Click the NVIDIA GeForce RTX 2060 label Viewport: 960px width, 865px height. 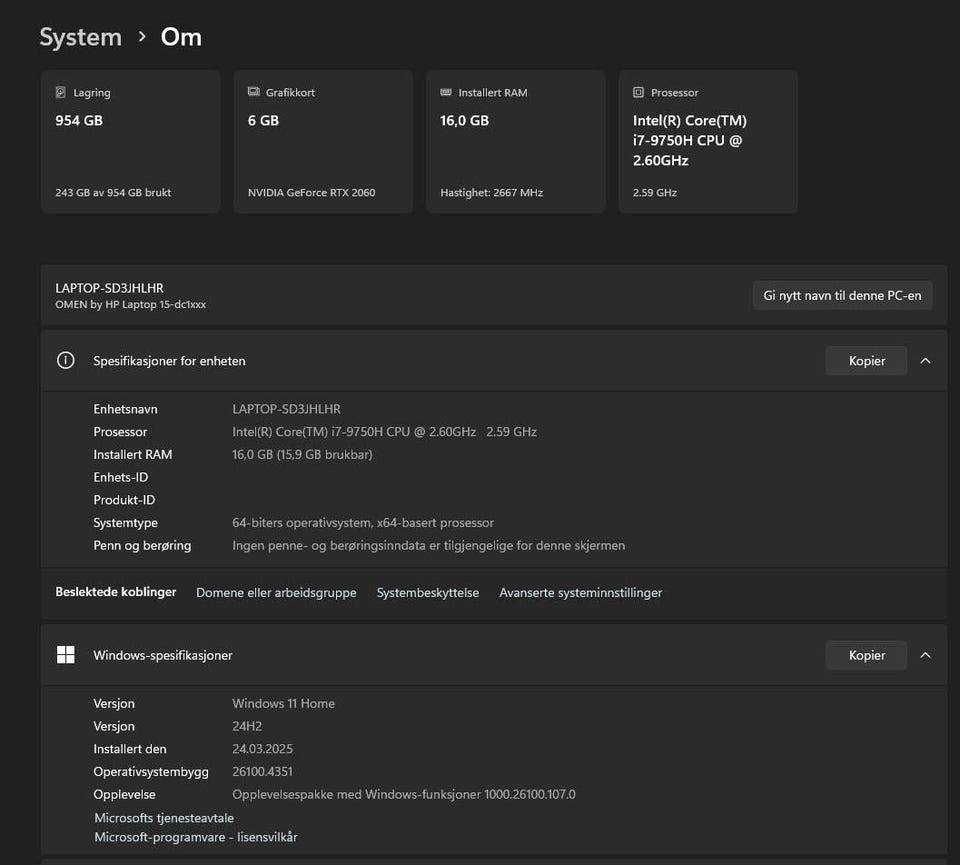pyautogui.click(x=311, y=193)
